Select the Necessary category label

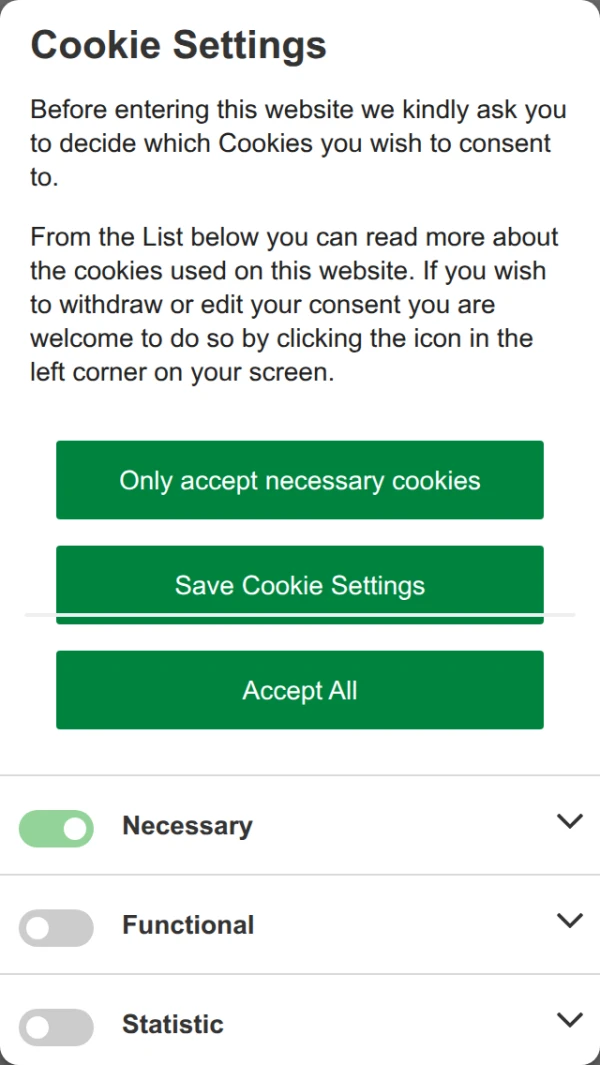pyautogui.click(x=187, y=826)
